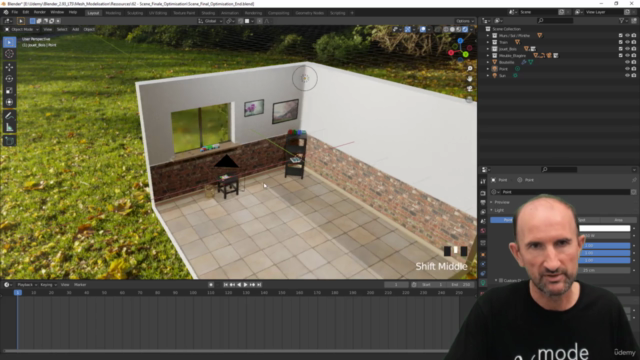Expand the Murs/Sol/Plinthe collection
The height and width of the screenshot is (360, 640).
click(x=488, y=36)
